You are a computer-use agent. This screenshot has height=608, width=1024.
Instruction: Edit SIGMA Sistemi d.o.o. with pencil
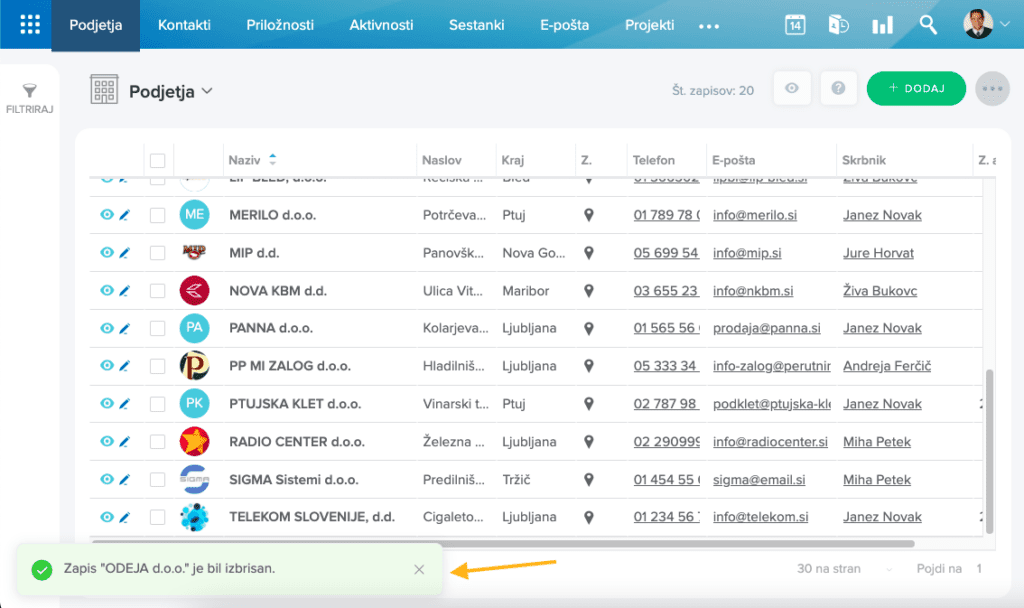click(125, 479)
